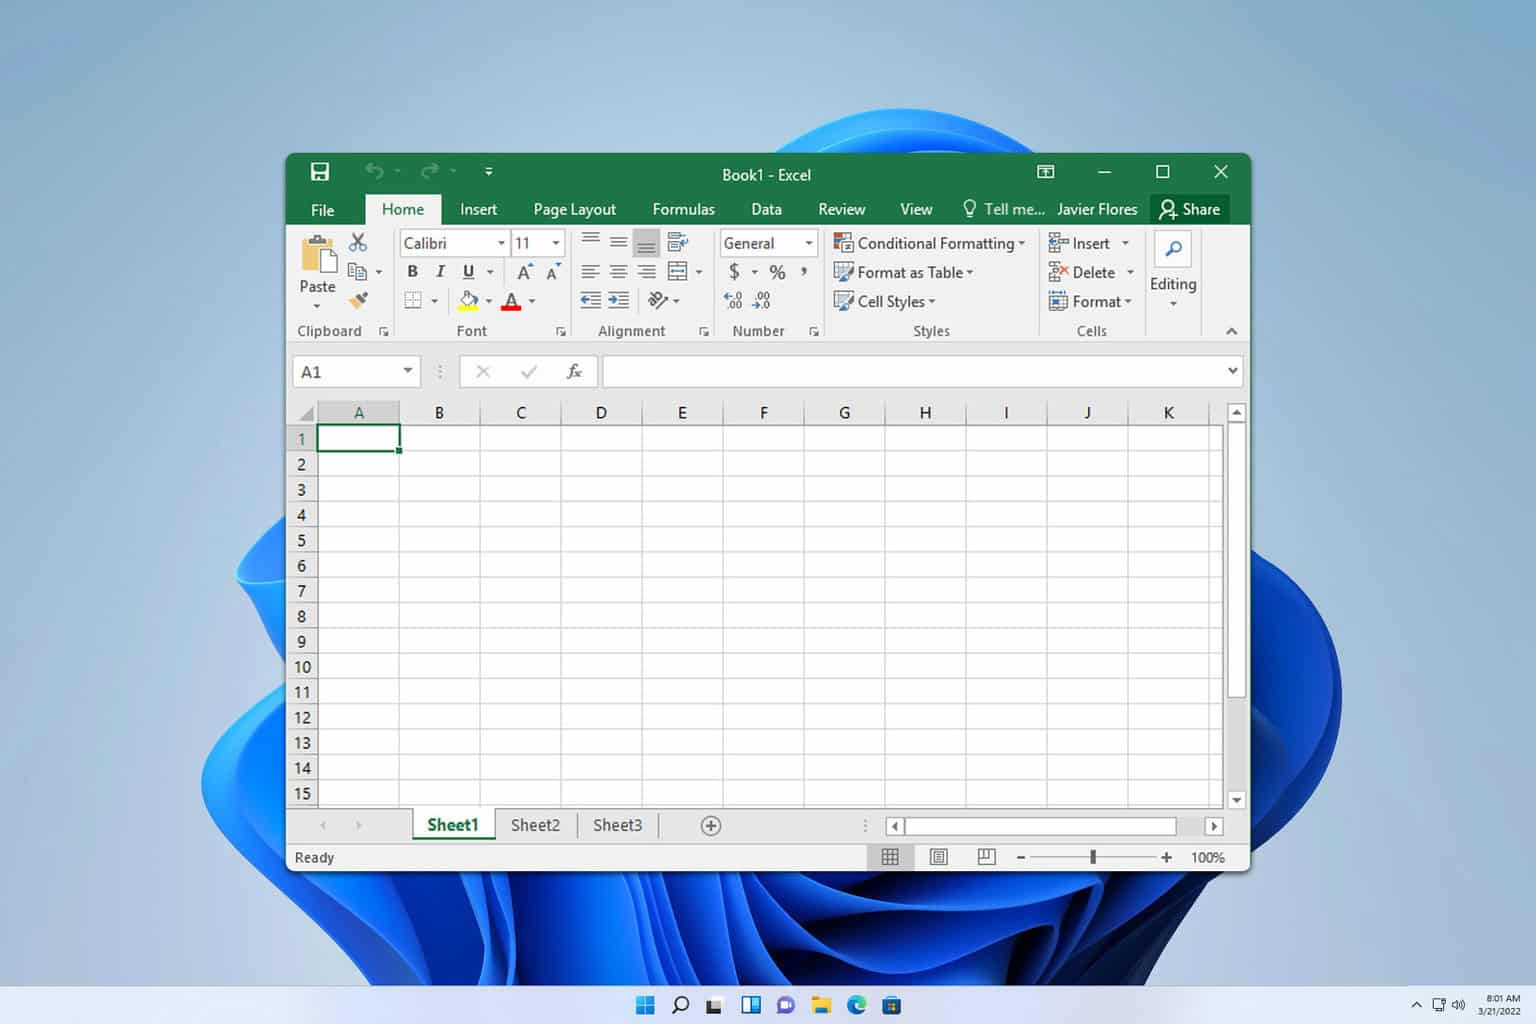1536x1024 pixels.
Task: Click Javier Flores account name
Action: pos(1097,209)
